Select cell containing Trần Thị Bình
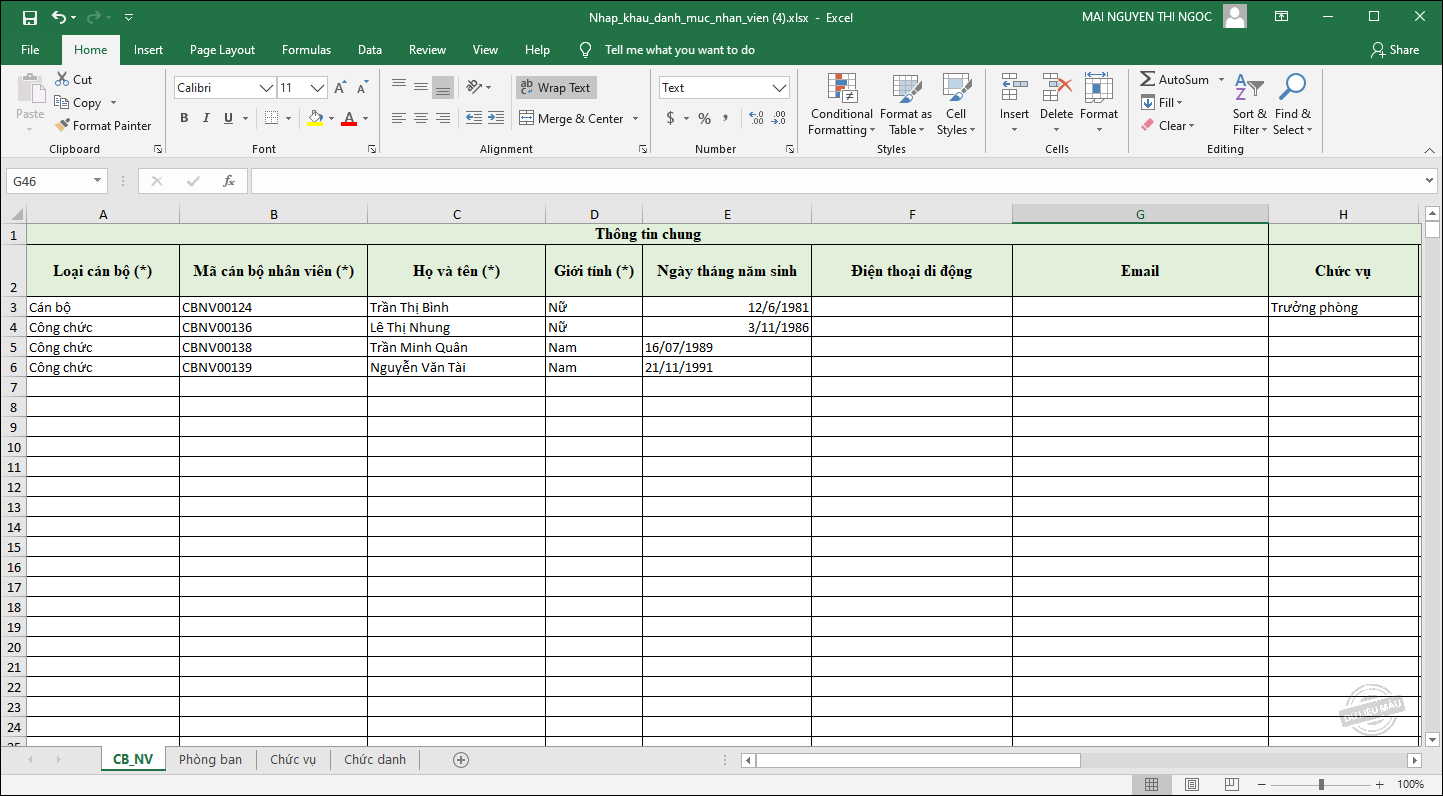The height and width of the screenshot is (796, 1443). click(456, 307)
